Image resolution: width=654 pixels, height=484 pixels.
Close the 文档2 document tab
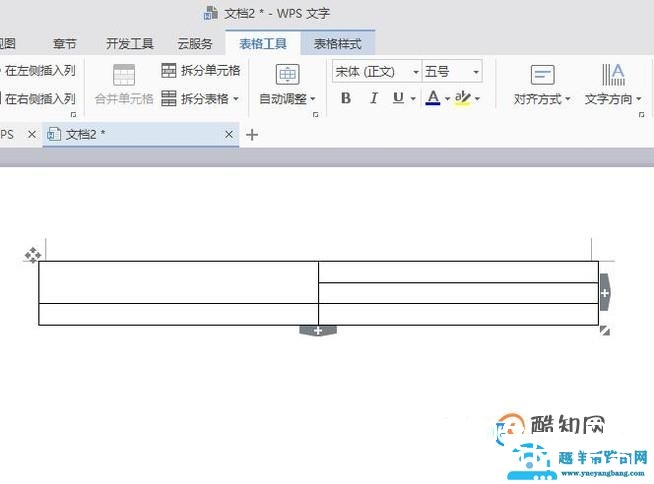click(229, 134)
